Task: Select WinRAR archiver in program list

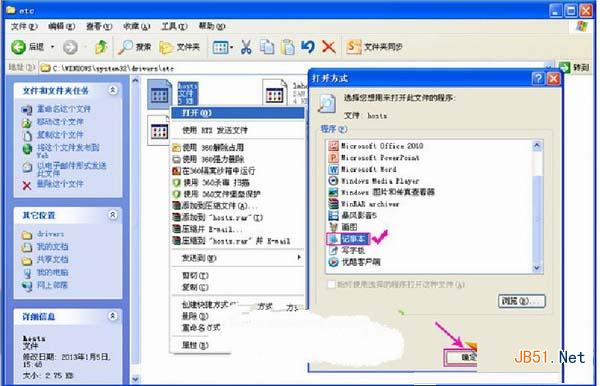Action: point(364,204)
